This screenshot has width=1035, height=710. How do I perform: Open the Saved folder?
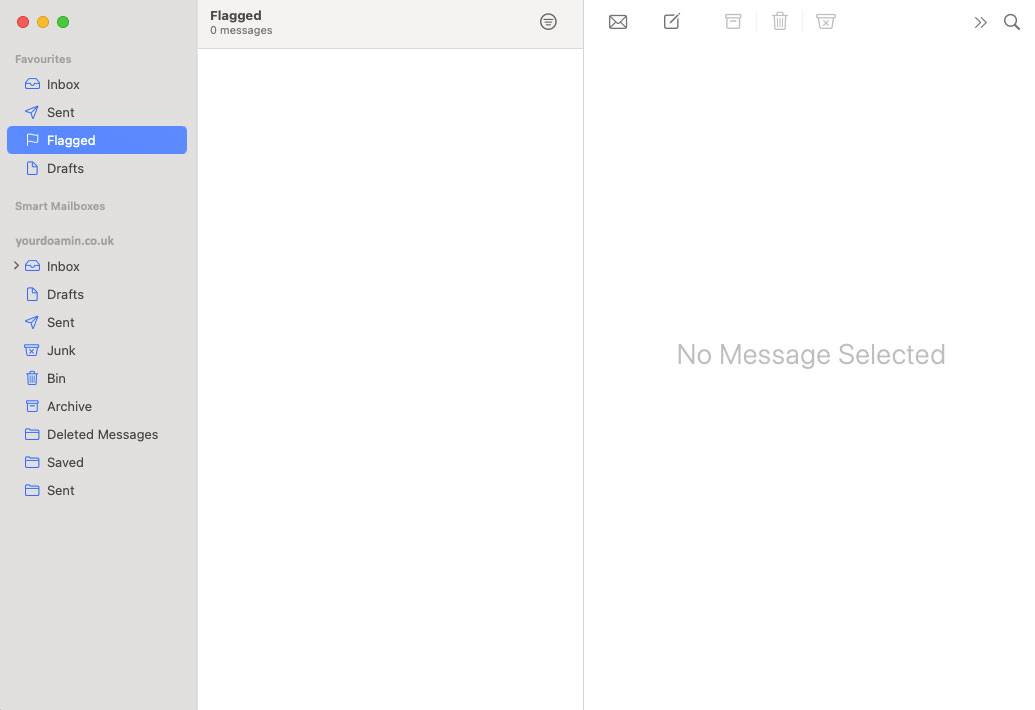[x=97, y=463]
